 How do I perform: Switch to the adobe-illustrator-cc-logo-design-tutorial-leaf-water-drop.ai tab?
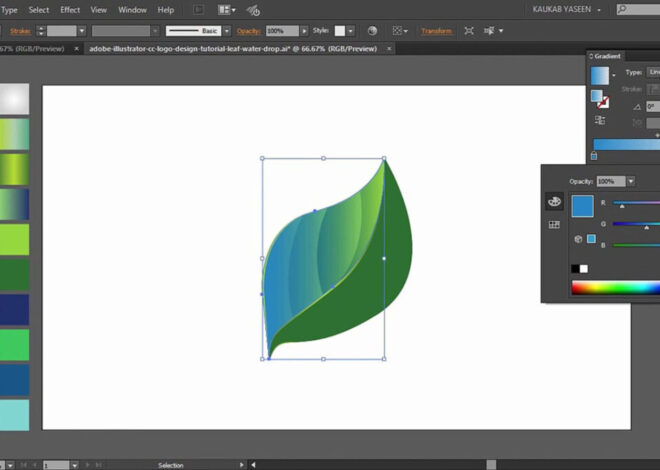coord(233,49)
